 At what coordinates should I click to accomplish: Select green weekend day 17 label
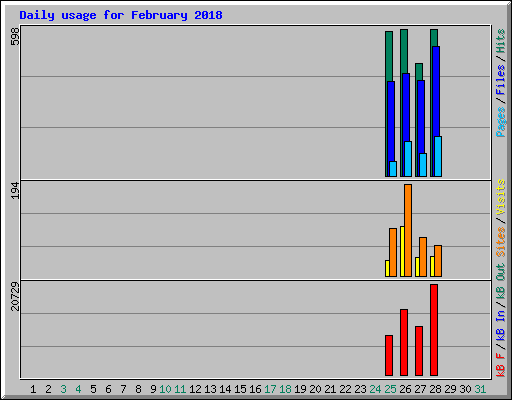(x=270, y=389)
